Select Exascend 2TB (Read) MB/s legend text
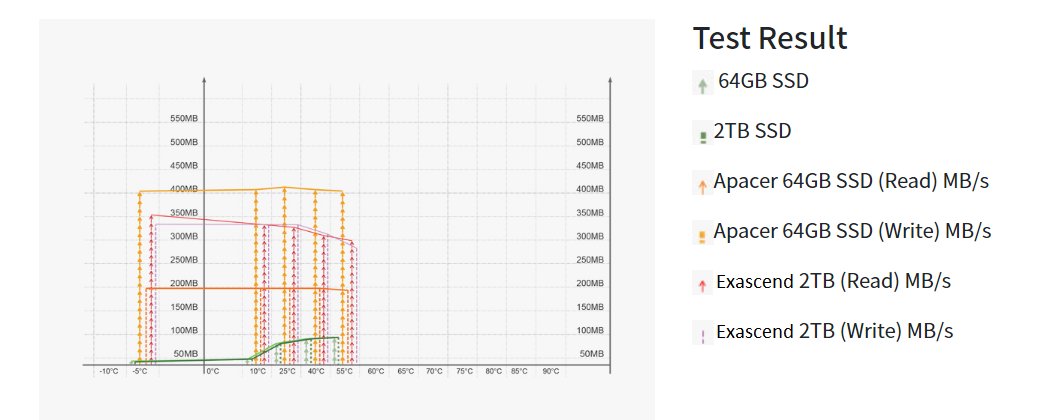The height and width of the screenshot is (420, 1058). click(x=833, y=281)
